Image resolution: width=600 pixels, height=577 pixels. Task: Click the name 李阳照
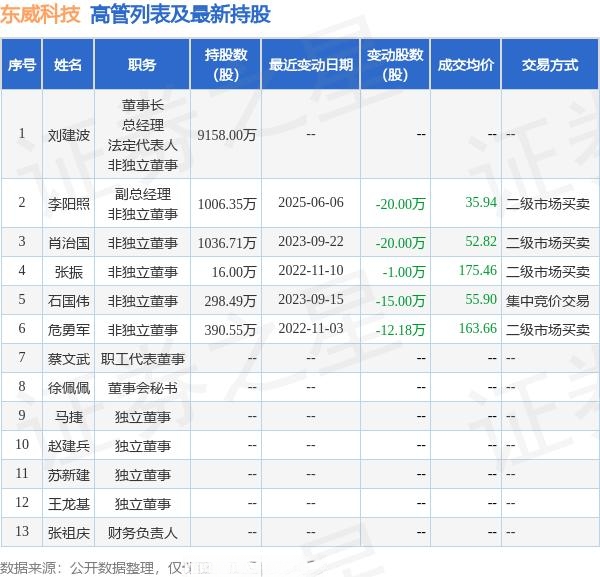point(69,204)
